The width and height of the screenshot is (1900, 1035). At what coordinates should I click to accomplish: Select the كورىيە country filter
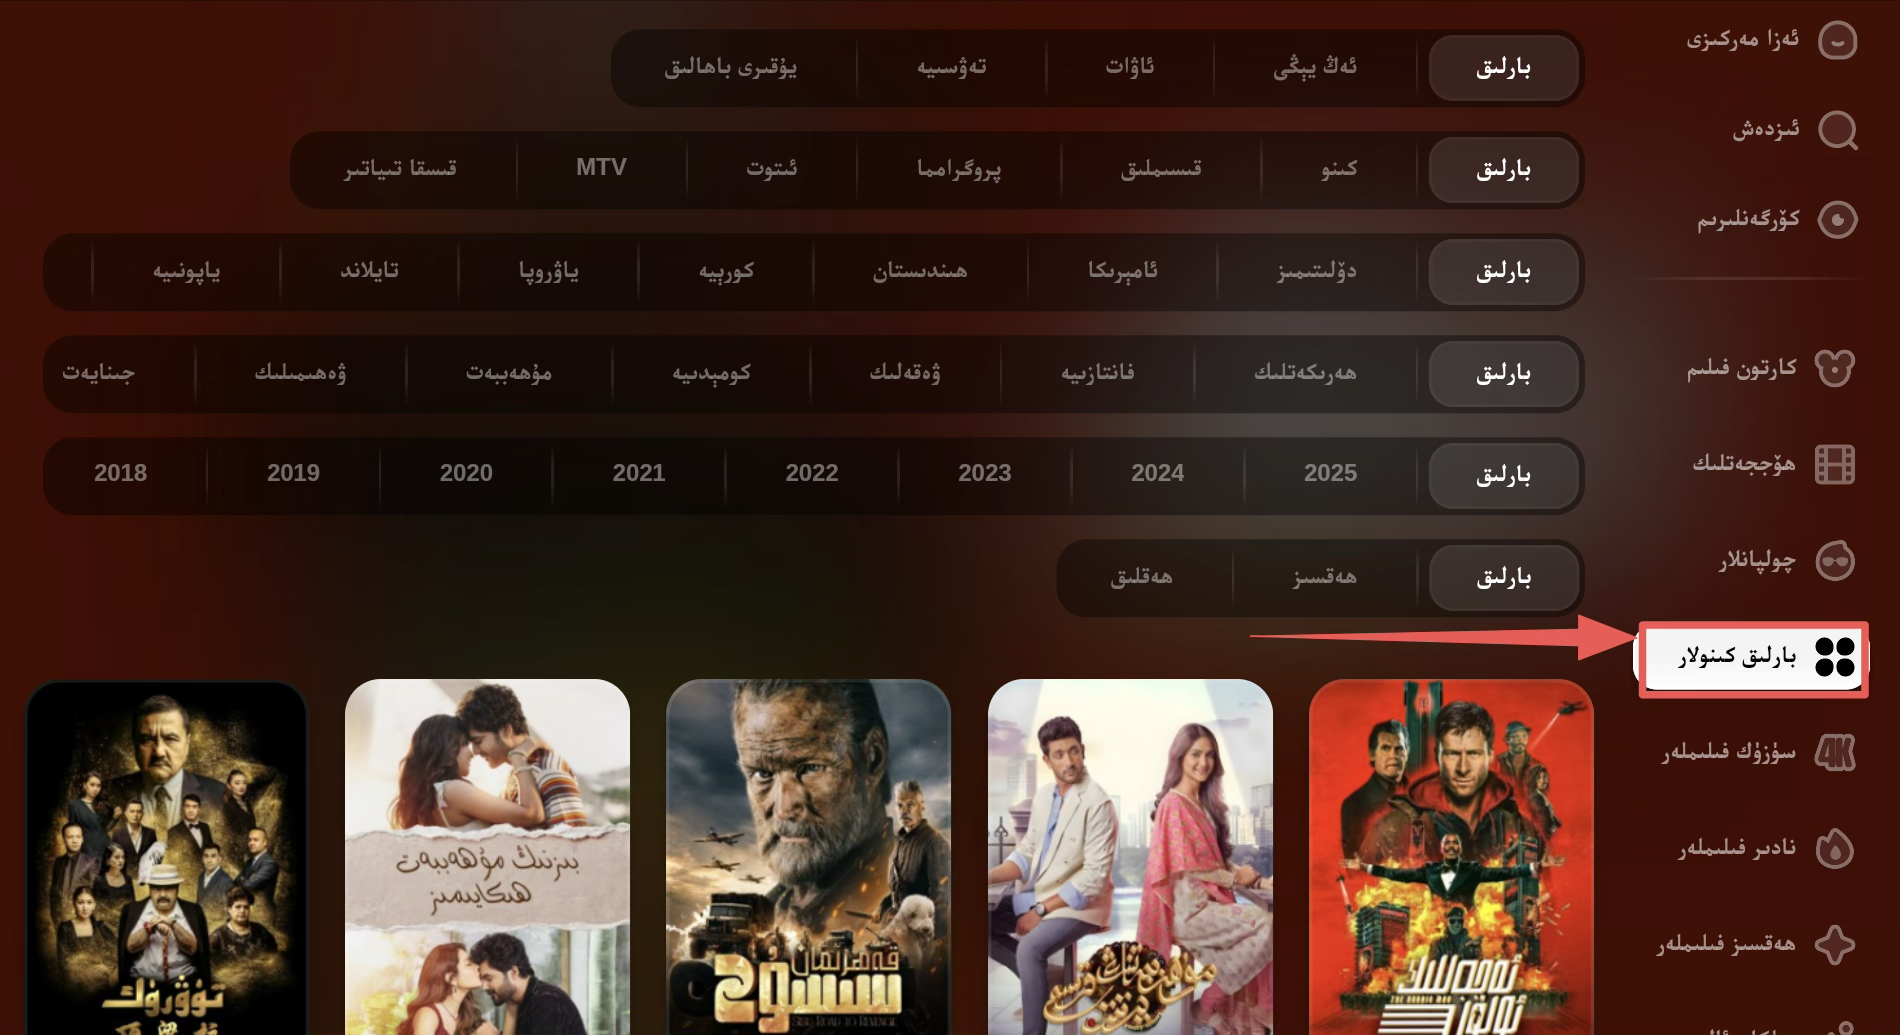click(727, 271)
